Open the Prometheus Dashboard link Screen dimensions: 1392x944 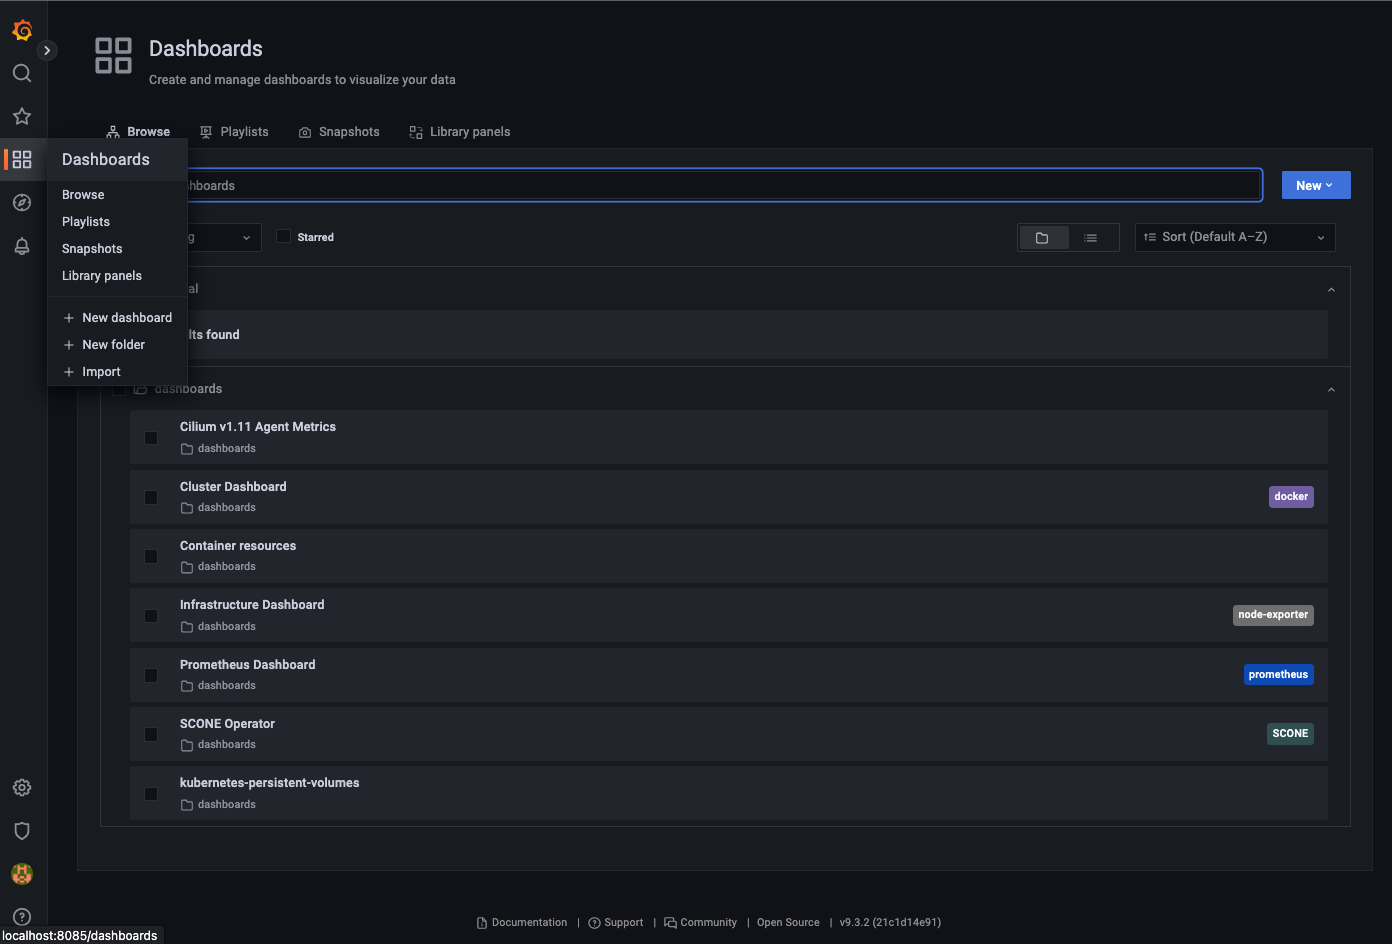(247, 665)
